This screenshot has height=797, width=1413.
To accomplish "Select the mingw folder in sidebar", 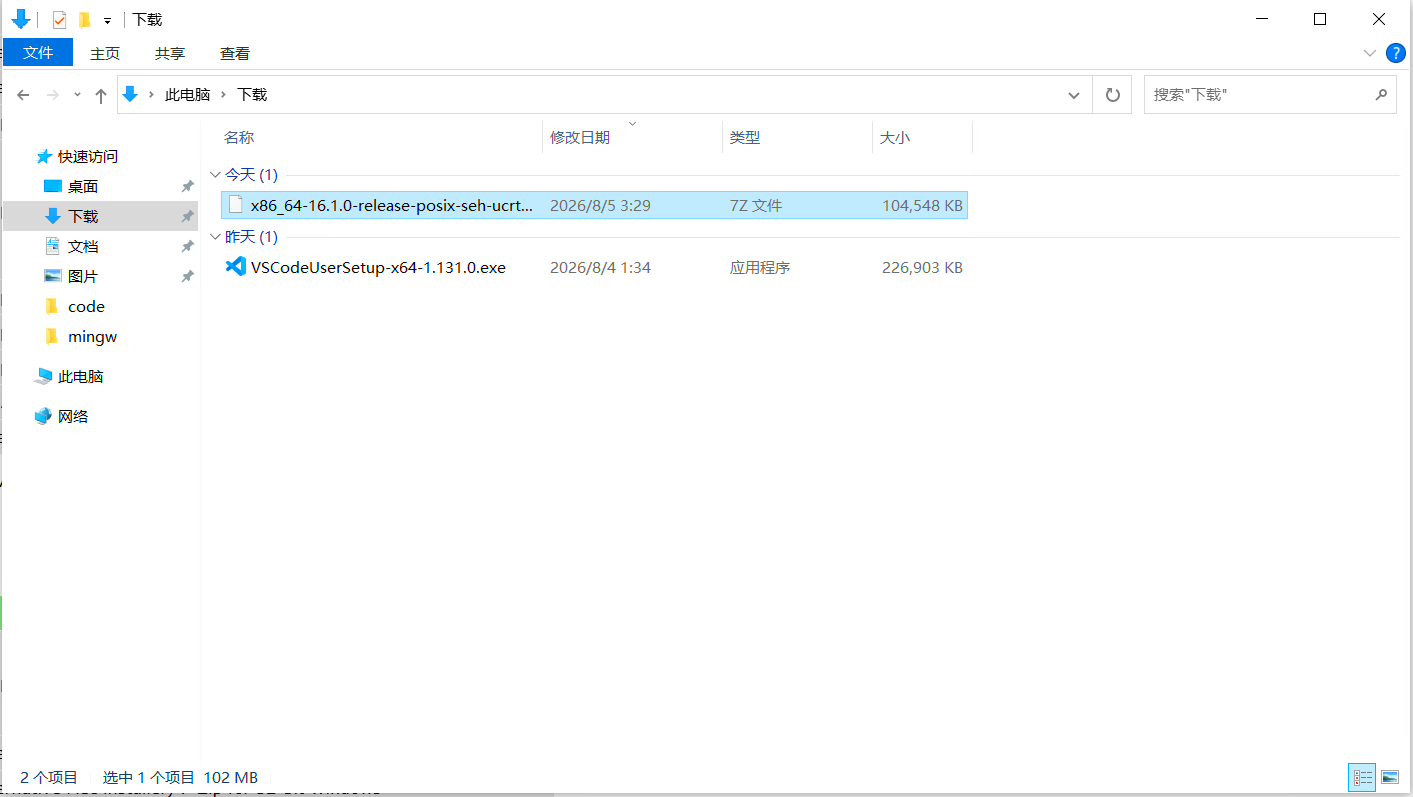I will coord(92,337).
